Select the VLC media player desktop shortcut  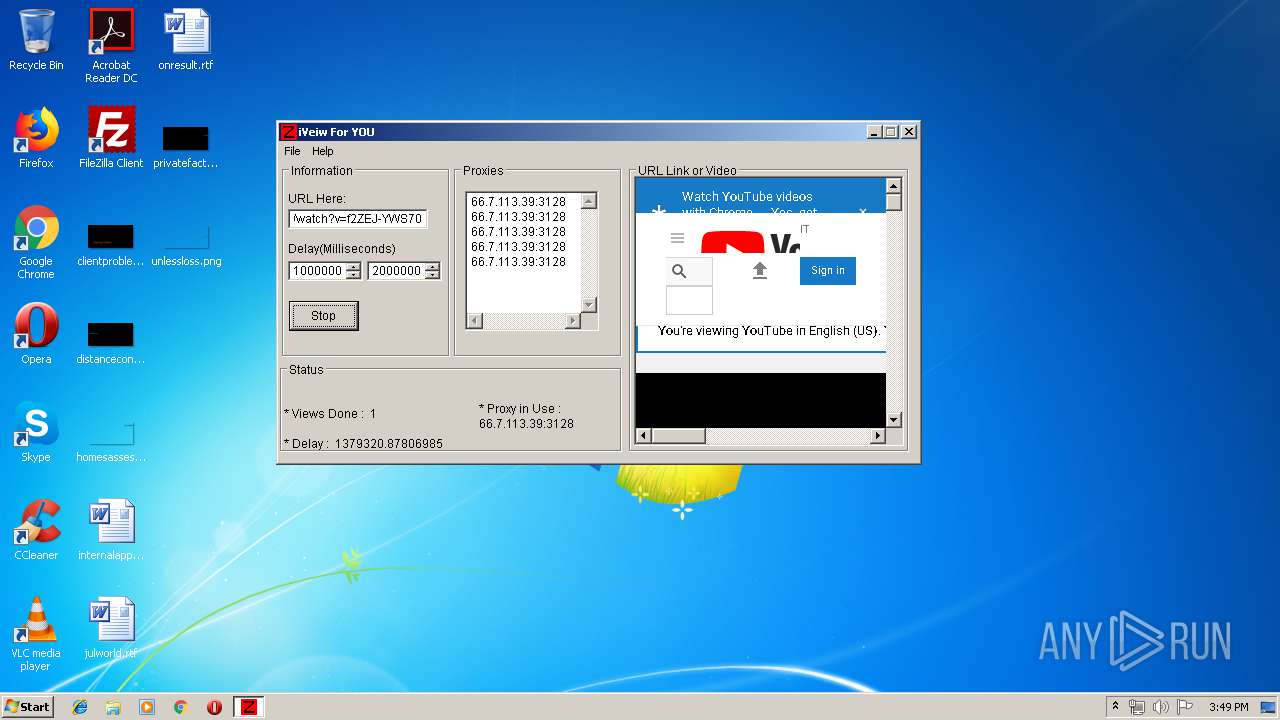point(36,634)
